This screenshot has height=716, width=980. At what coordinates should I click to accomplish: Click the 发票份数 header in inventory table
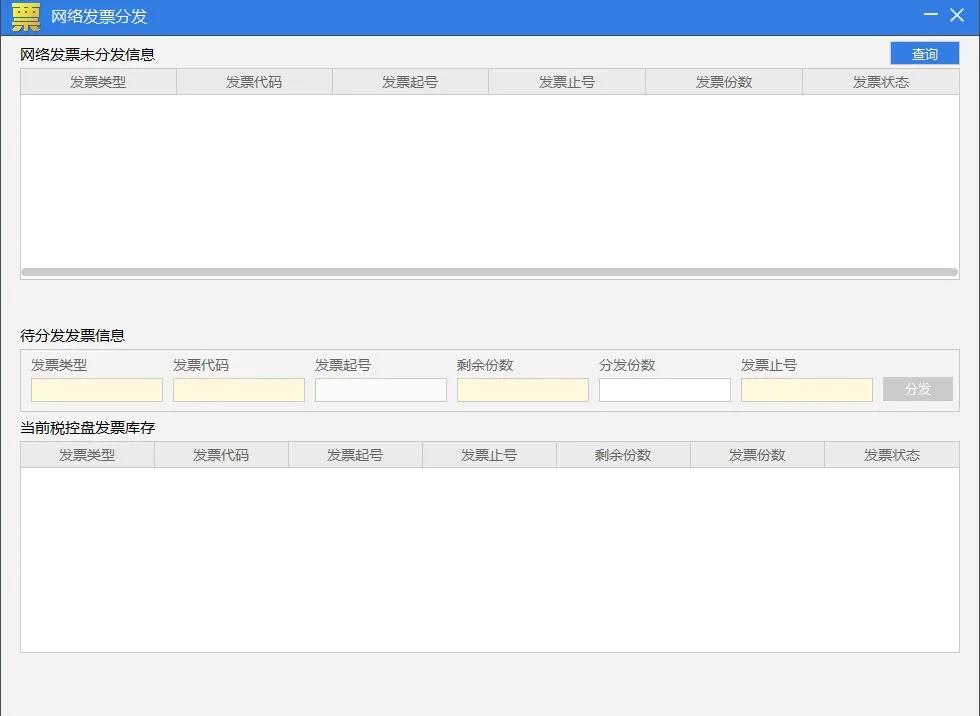point(757,454)
